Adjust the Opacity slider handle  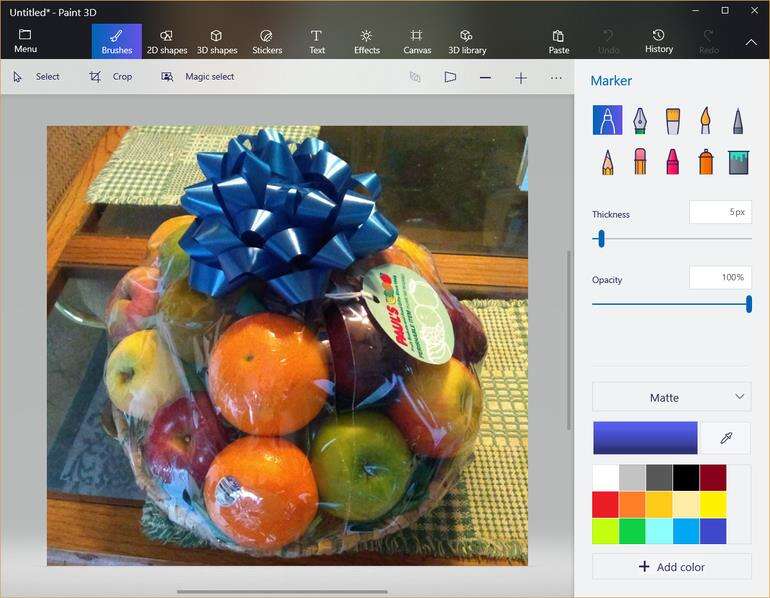click(748, 304)
